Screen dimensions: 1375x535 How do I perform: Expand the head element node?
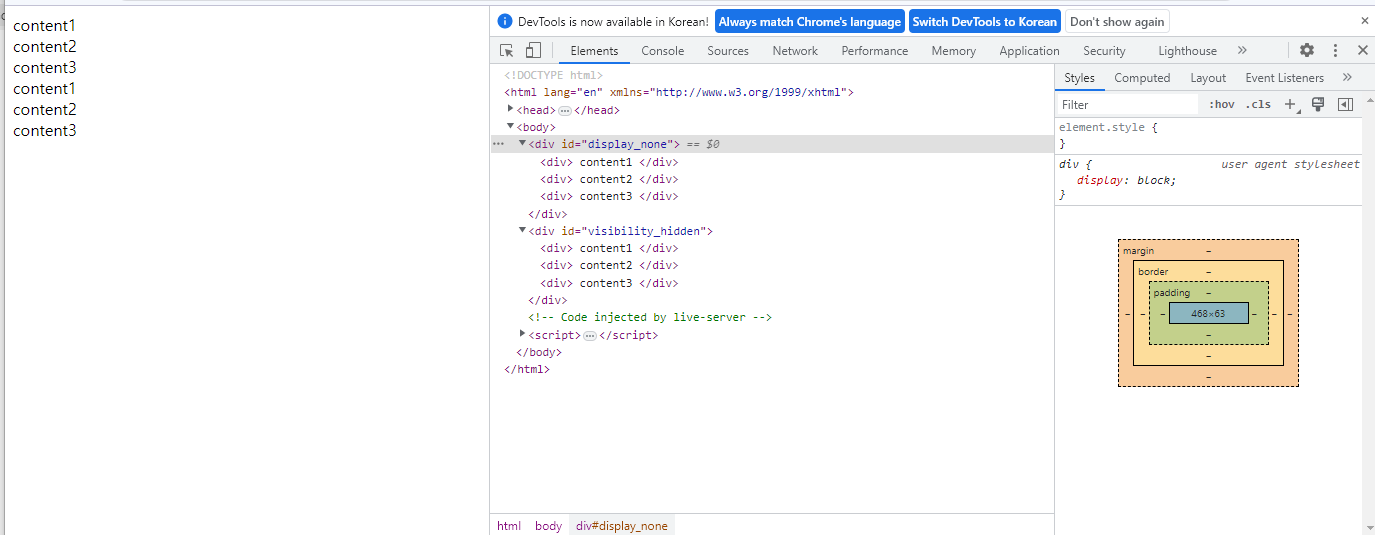pyautogui.click(x=510, y=109)
